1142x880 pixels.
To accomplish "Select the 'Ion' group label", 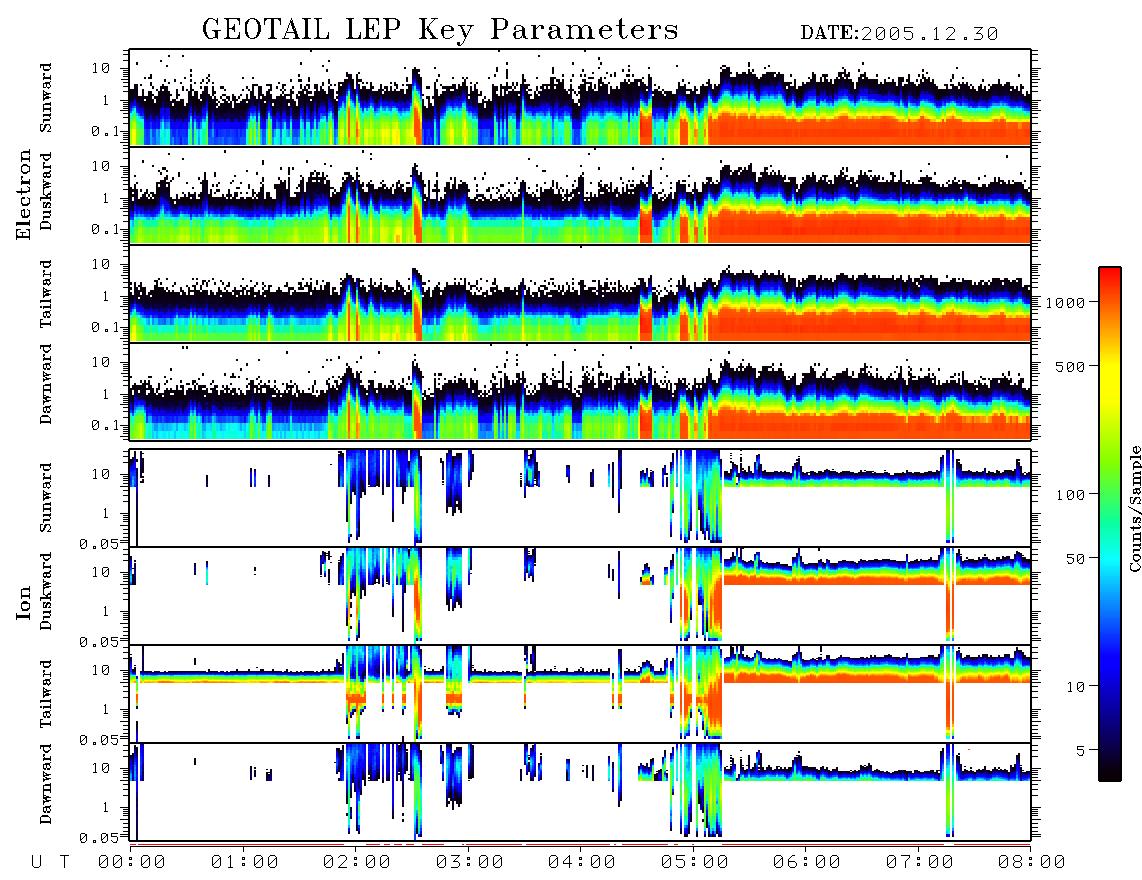I will pyautogui.click(x=24, y=602).
